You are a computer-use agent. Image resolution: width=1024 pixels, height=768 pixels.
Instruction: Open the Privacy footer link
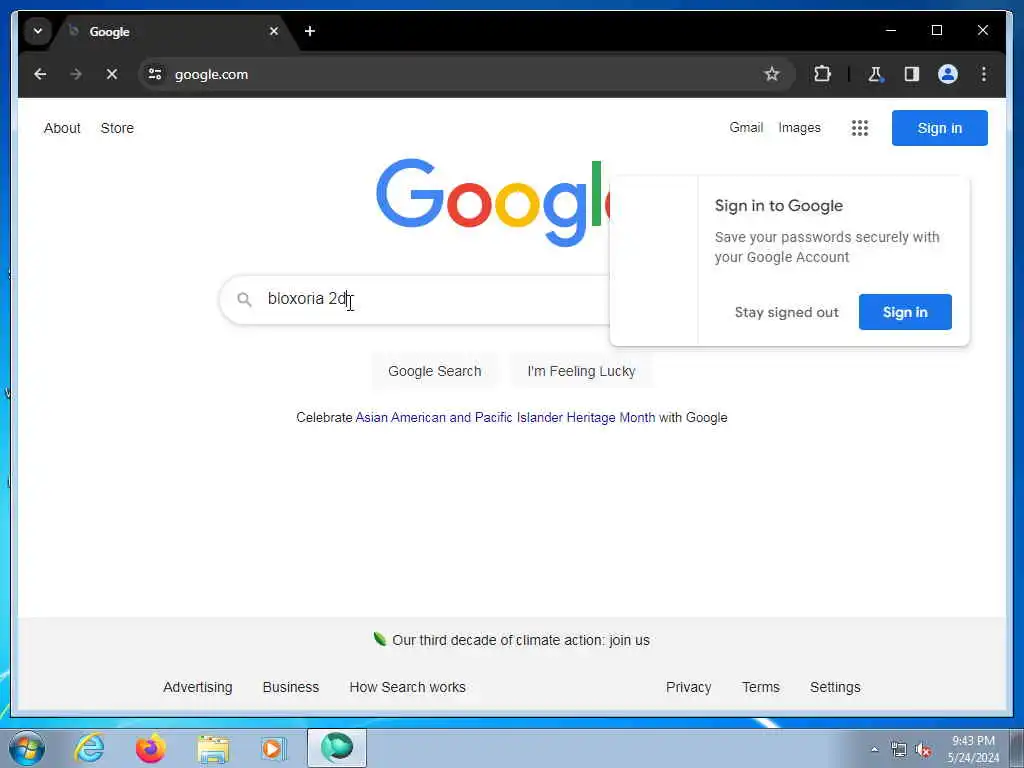[x=688, y=687]
